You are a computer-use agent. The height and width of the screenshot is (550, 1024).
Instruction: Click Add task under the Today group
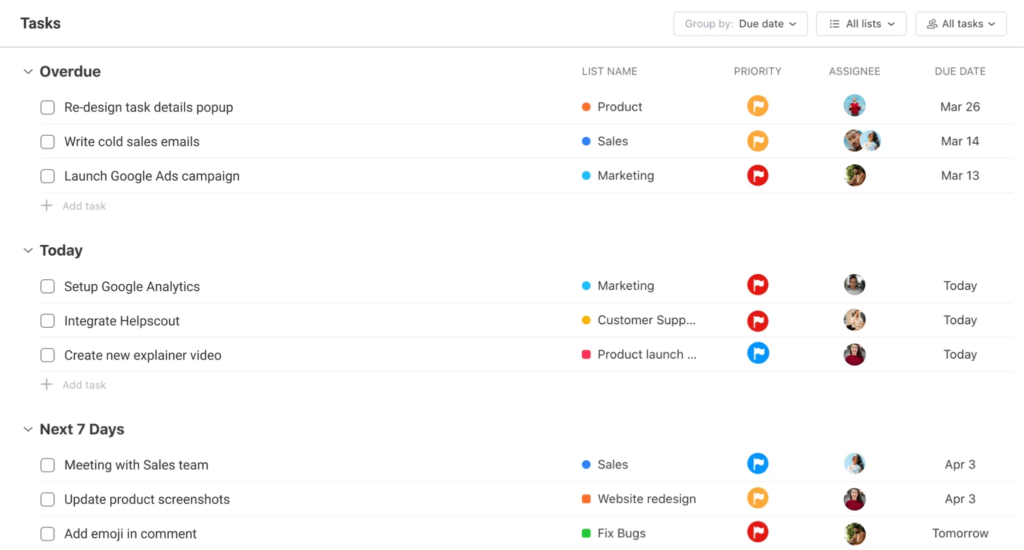point(84,385)
